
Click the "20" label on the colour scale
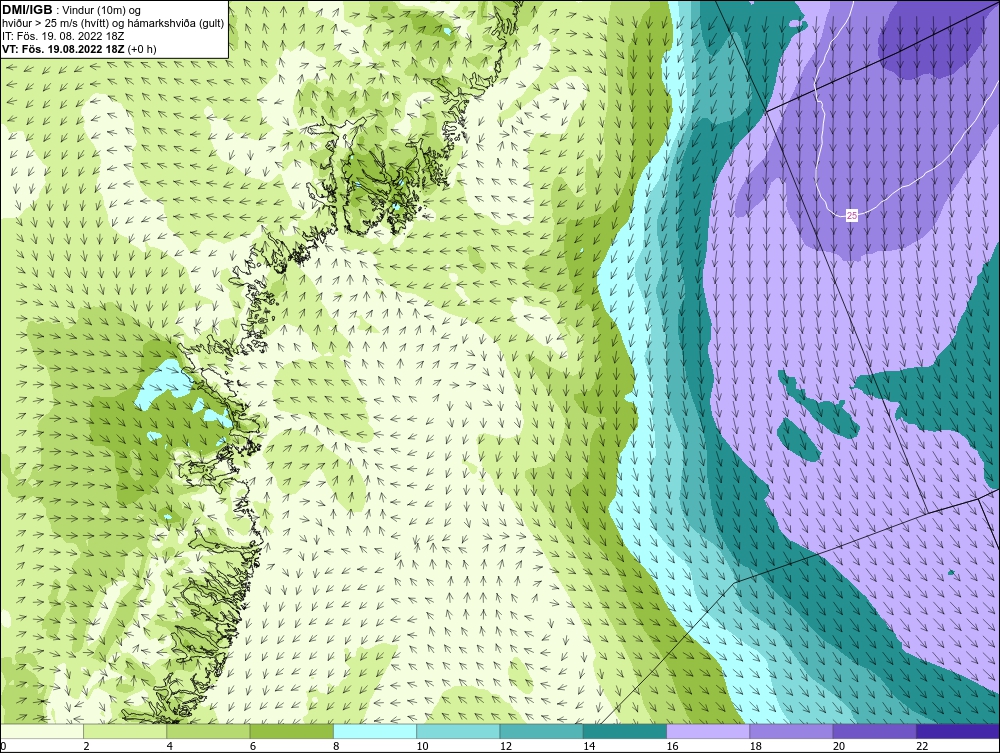(839, 746)
